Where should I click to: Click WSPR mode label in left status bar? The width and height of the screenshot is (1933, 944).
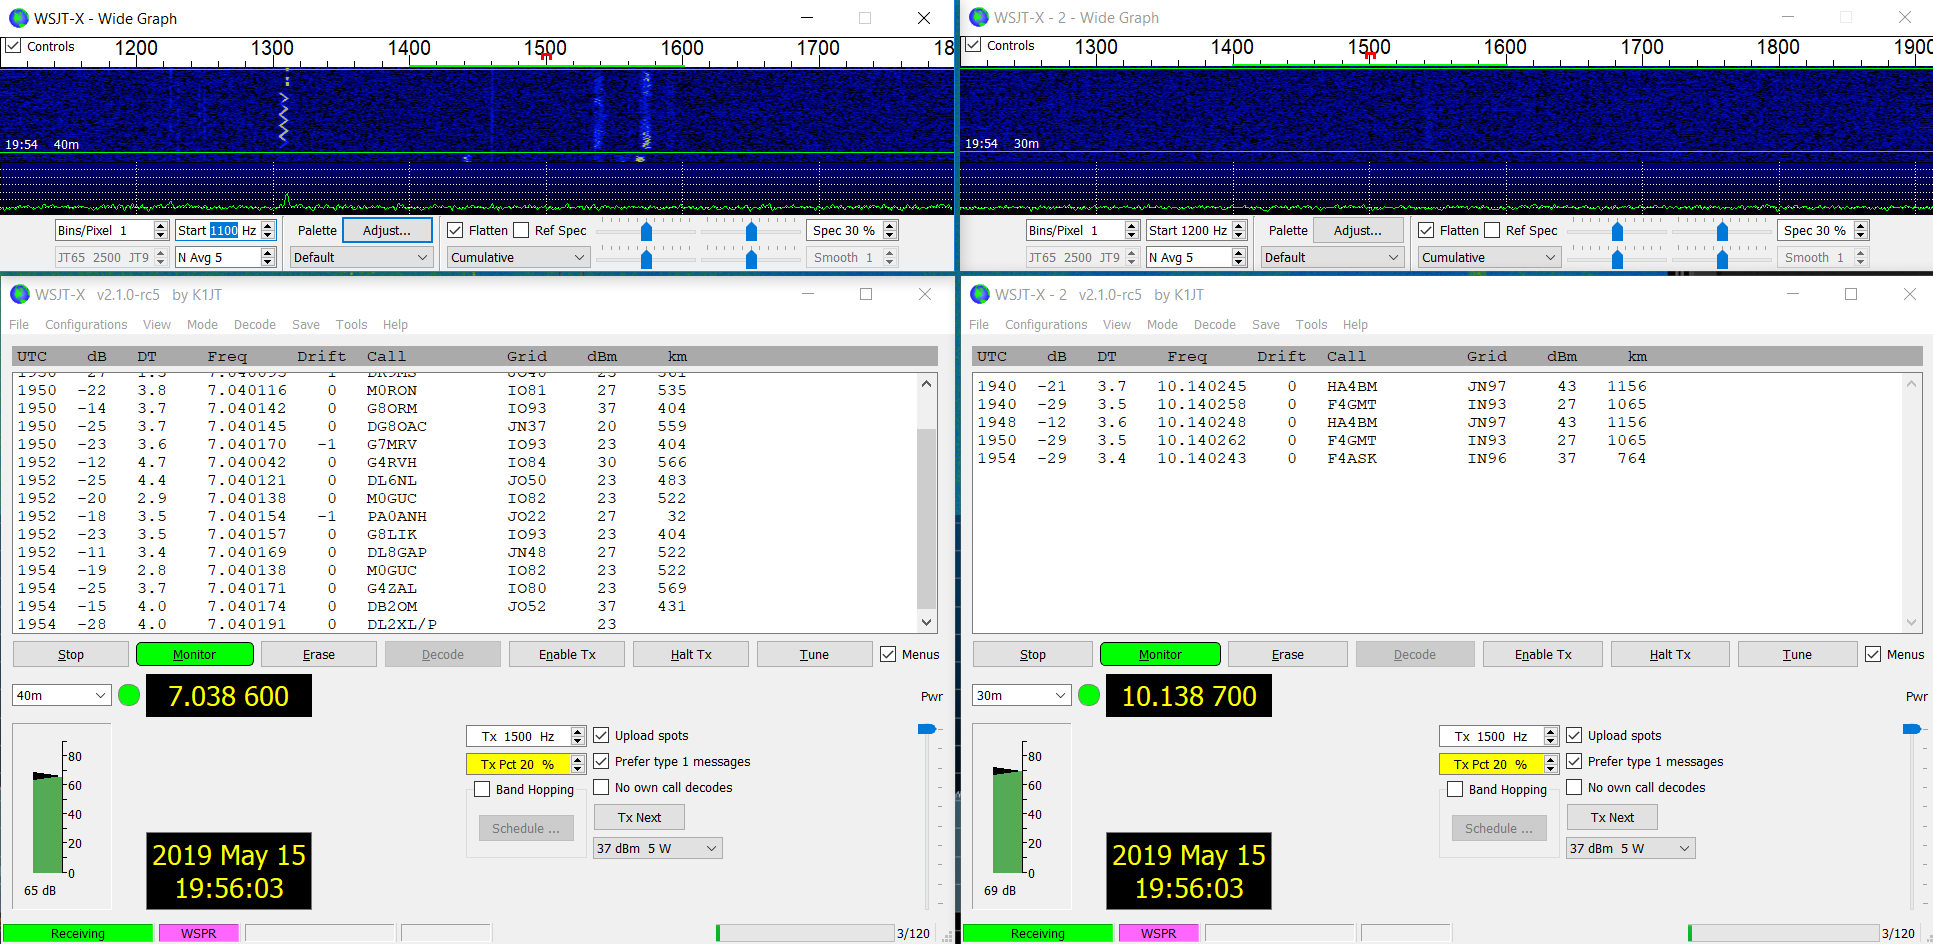tap(199, 933)
